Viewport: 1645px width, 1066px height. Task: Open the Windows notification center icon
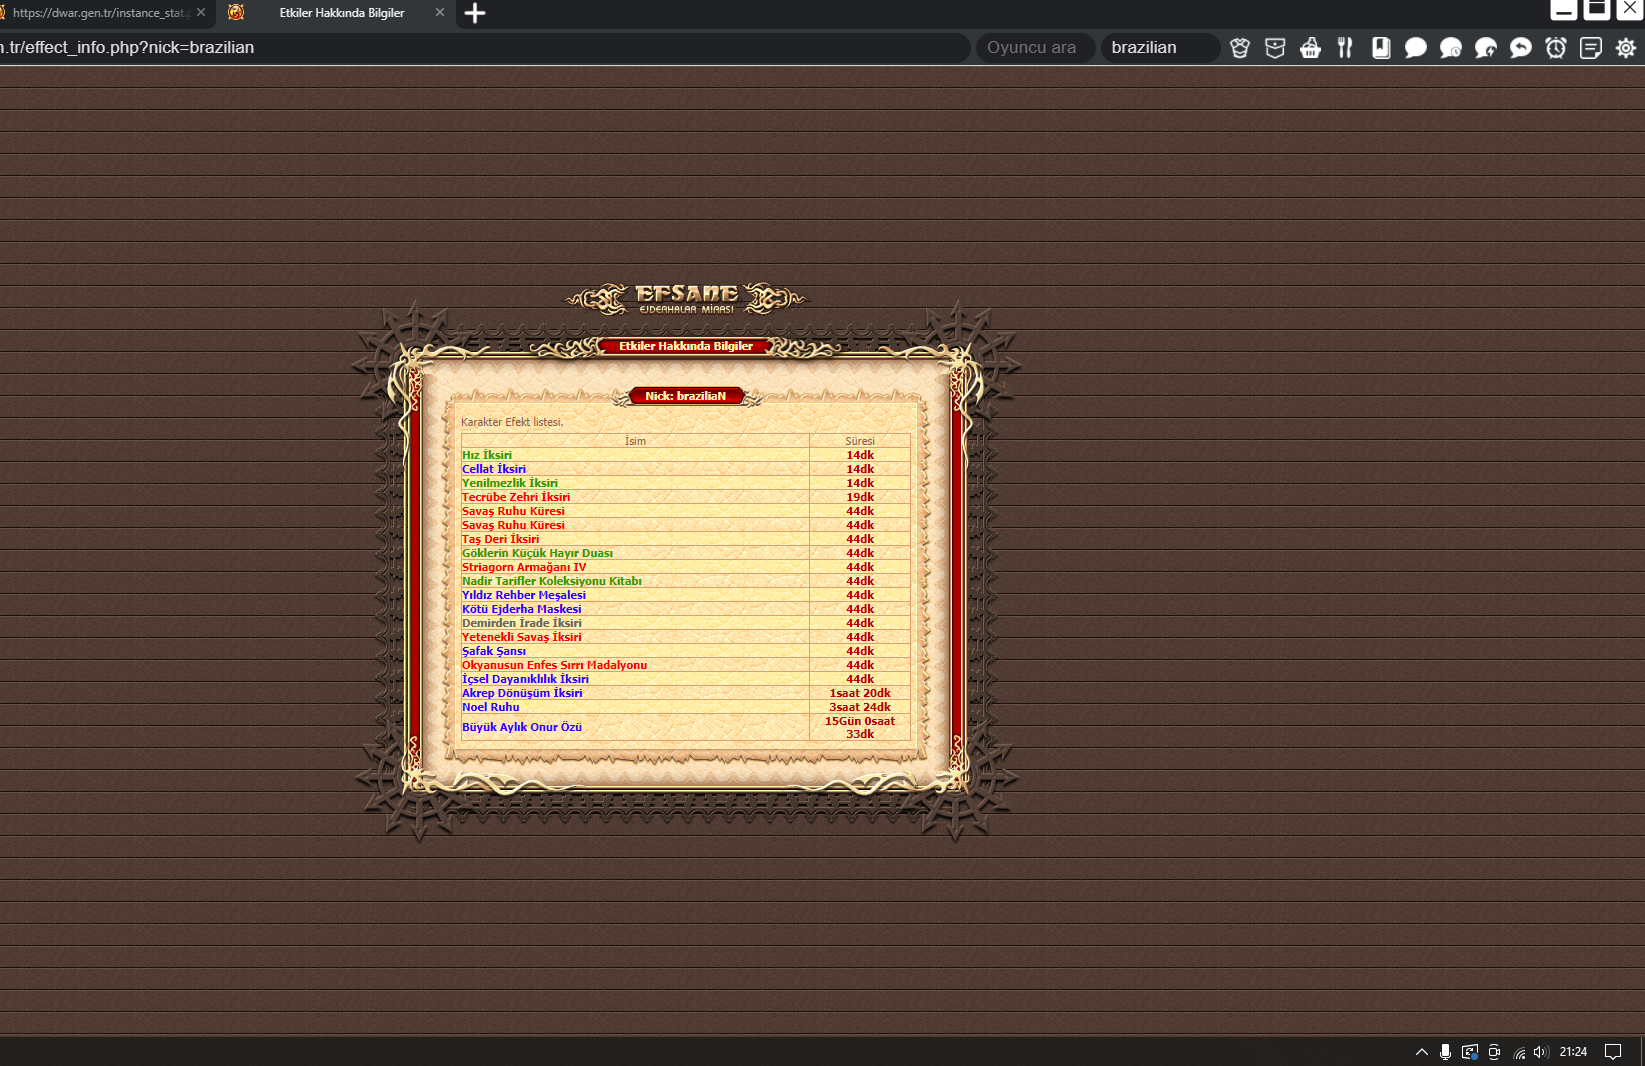(1613, 1052)
